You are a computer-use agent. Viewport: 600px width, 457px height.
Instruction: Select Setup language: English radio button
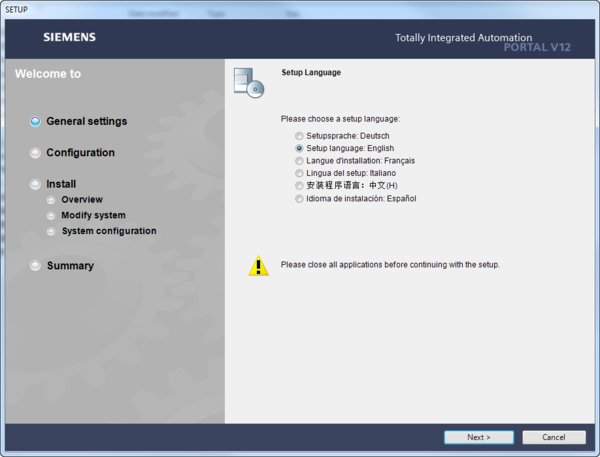299,148
